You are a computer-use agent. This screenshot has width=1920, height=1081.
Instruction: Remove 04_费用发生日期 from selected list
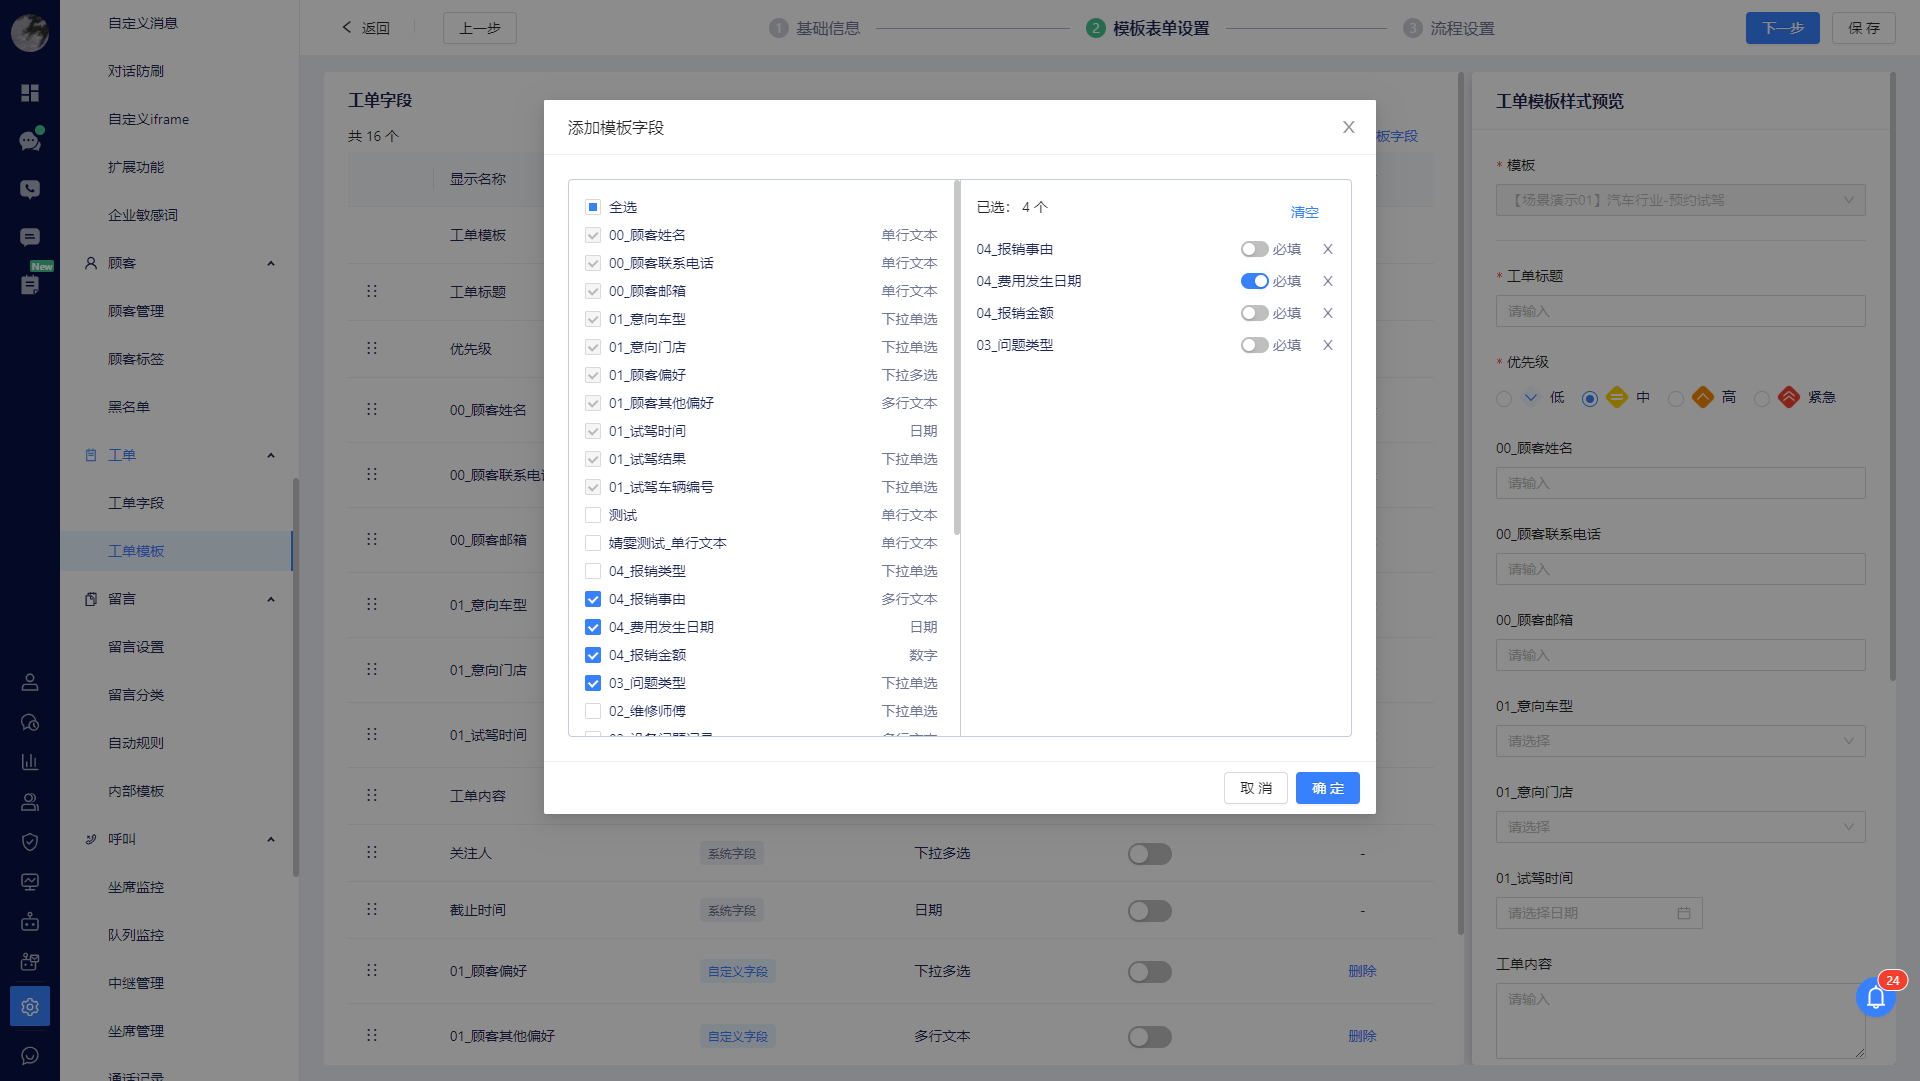pos(1328,281)
